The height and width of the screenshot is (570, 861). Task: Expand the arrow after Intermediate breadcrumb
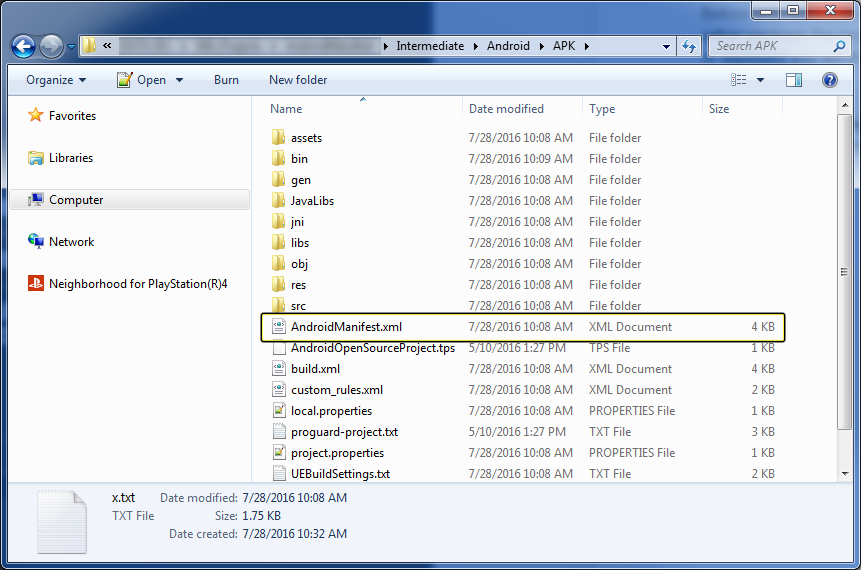coord(476,47)
